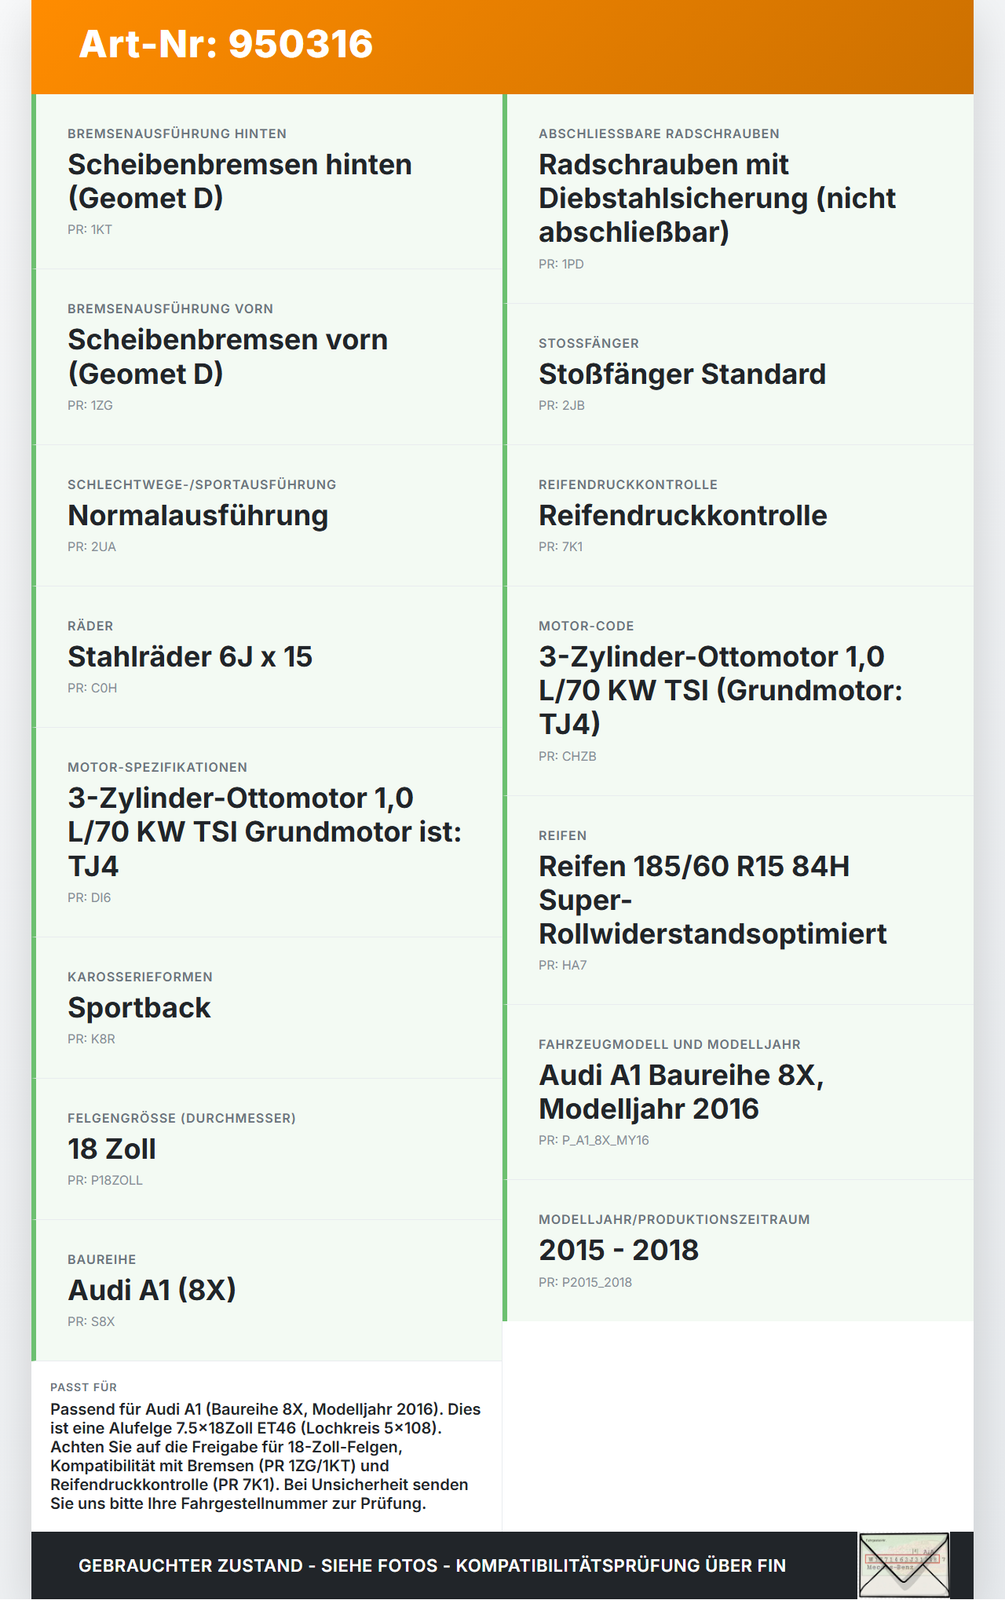Click the 2015 - 2018 production period
Image resolution: width=1005 pixels, height=1600 pixels.
click(619, 1250)
